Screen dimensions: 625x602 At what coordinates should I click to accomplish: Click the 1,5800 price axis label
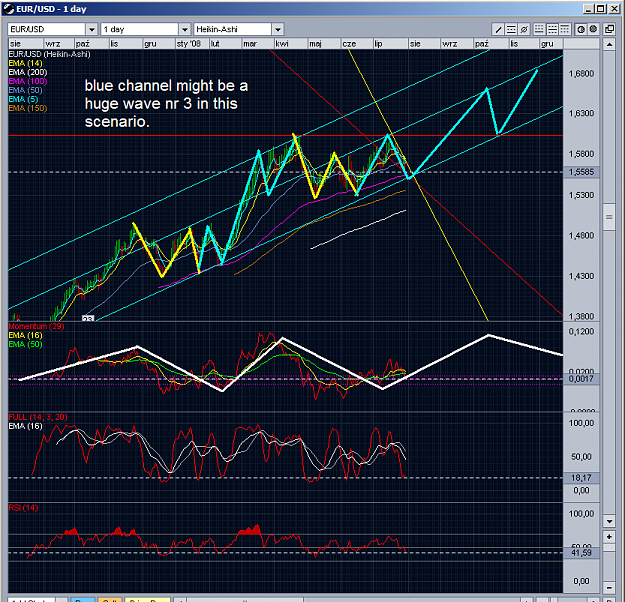(581, 154)
